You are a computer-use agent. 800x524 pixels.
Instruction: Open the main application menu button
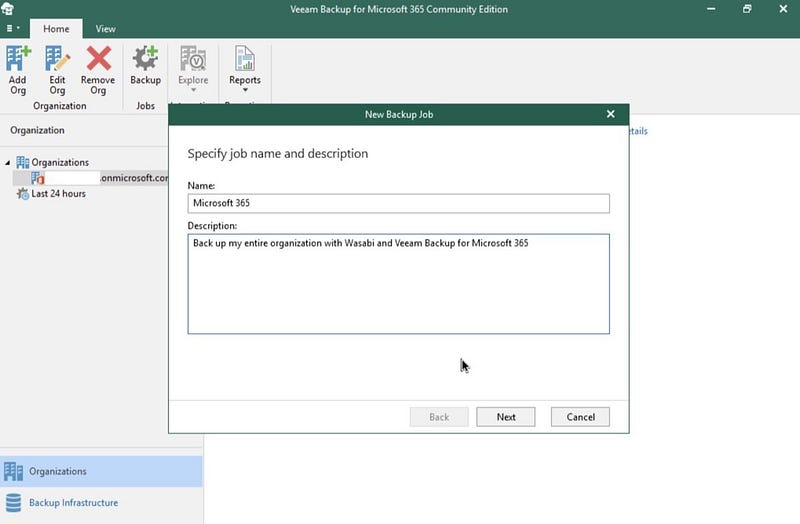12,29
